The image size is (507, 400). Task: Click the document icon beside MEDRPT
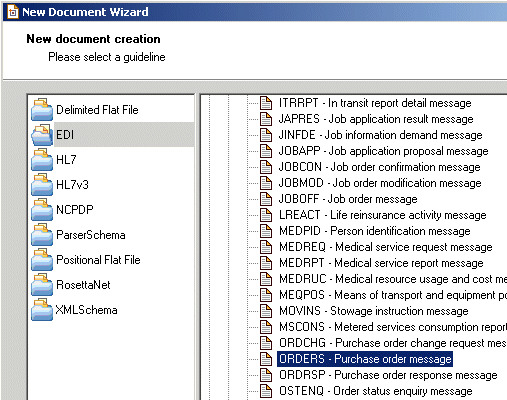point(266,263)
